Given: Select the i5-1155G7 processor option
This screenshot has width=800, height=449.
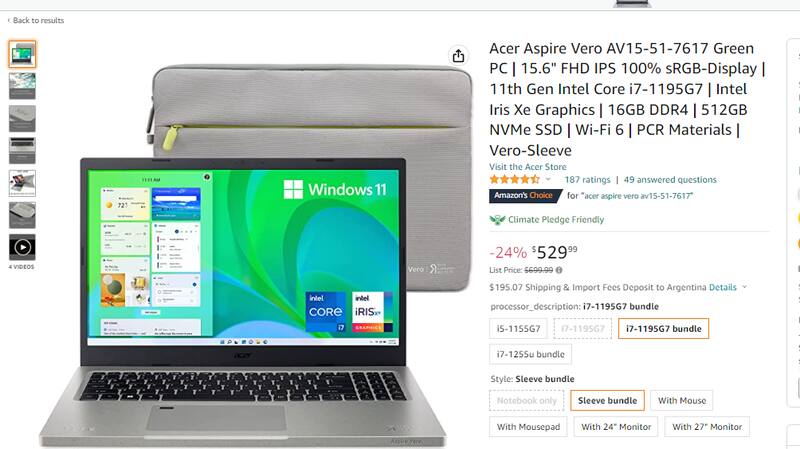Looking at the screenshot, I should pyautogui.click(x=518, y=329).
